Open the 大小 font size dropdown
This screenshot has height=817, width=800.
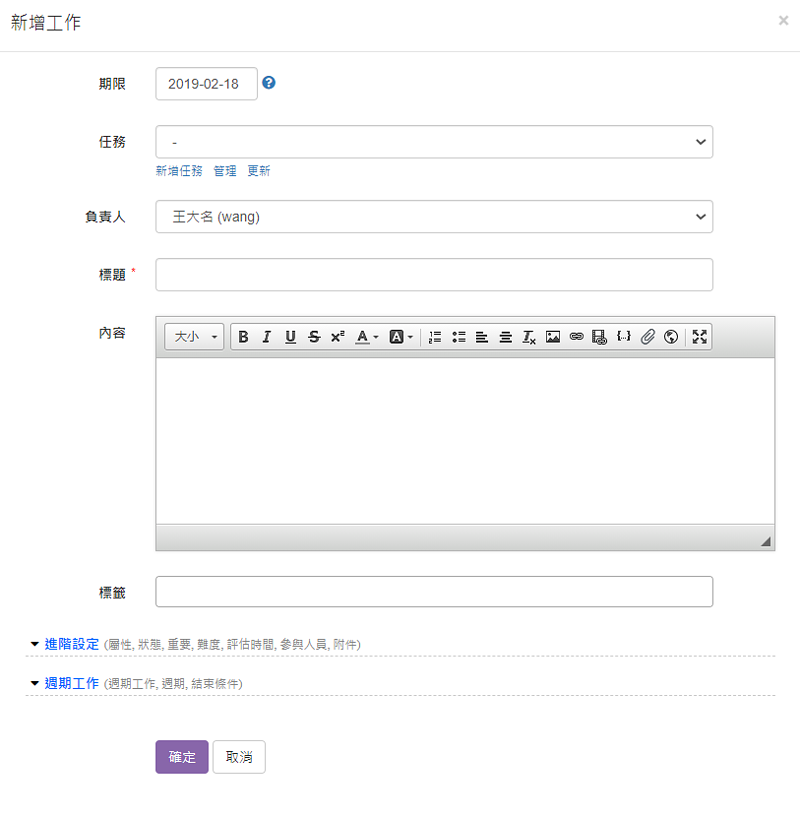195,337
